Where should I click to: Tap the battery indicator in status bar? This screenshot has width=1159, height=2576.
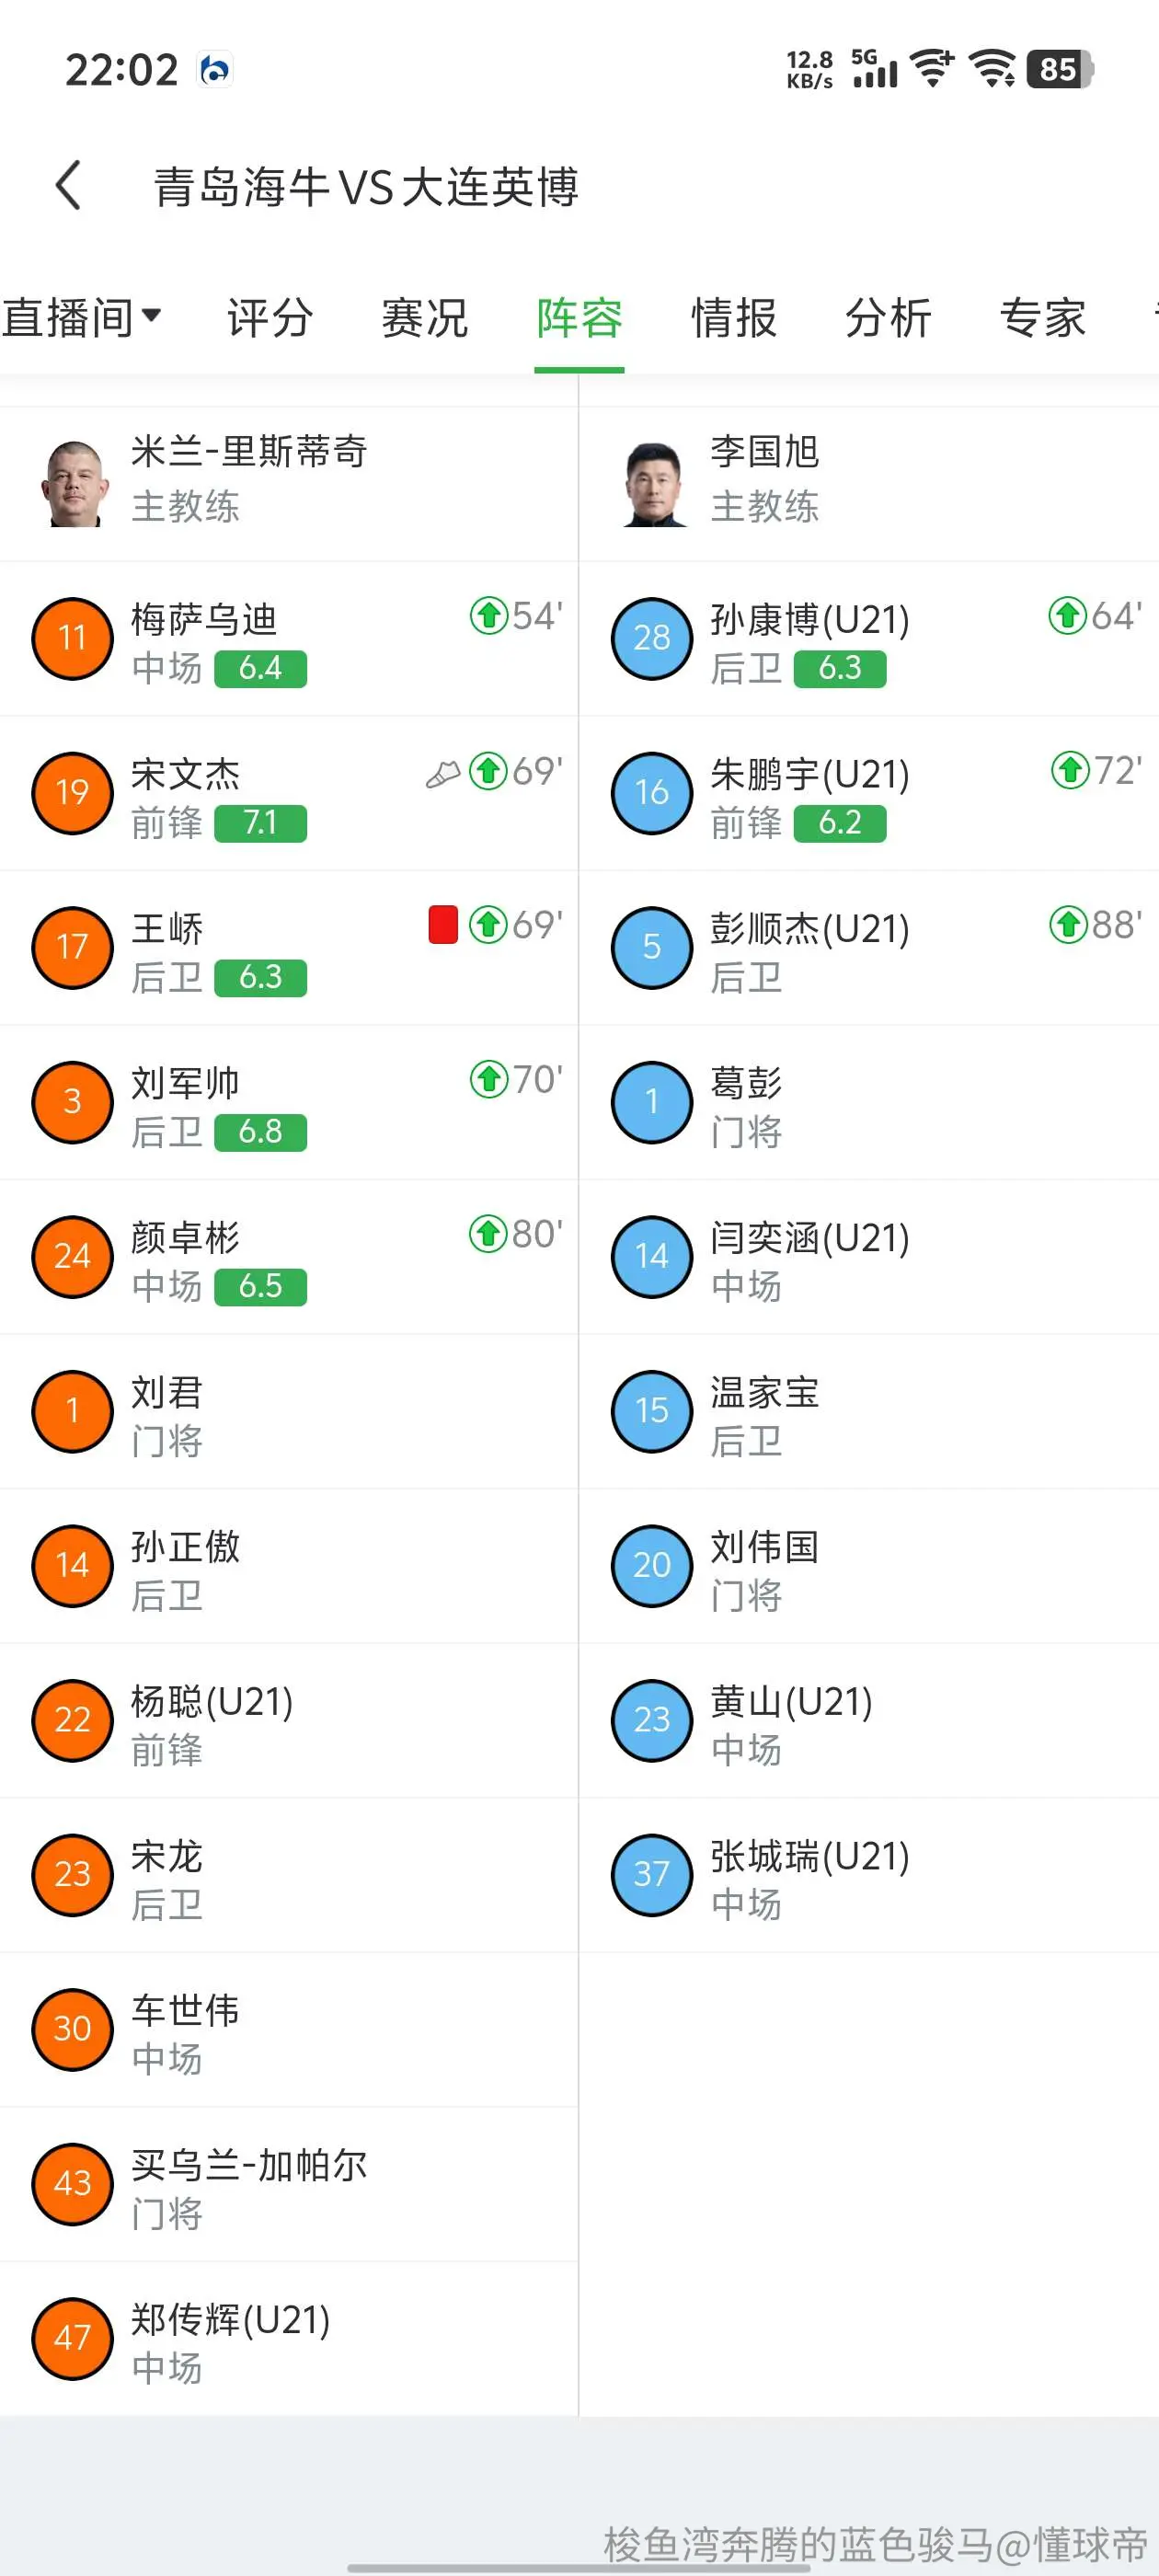click(1059, 69)
